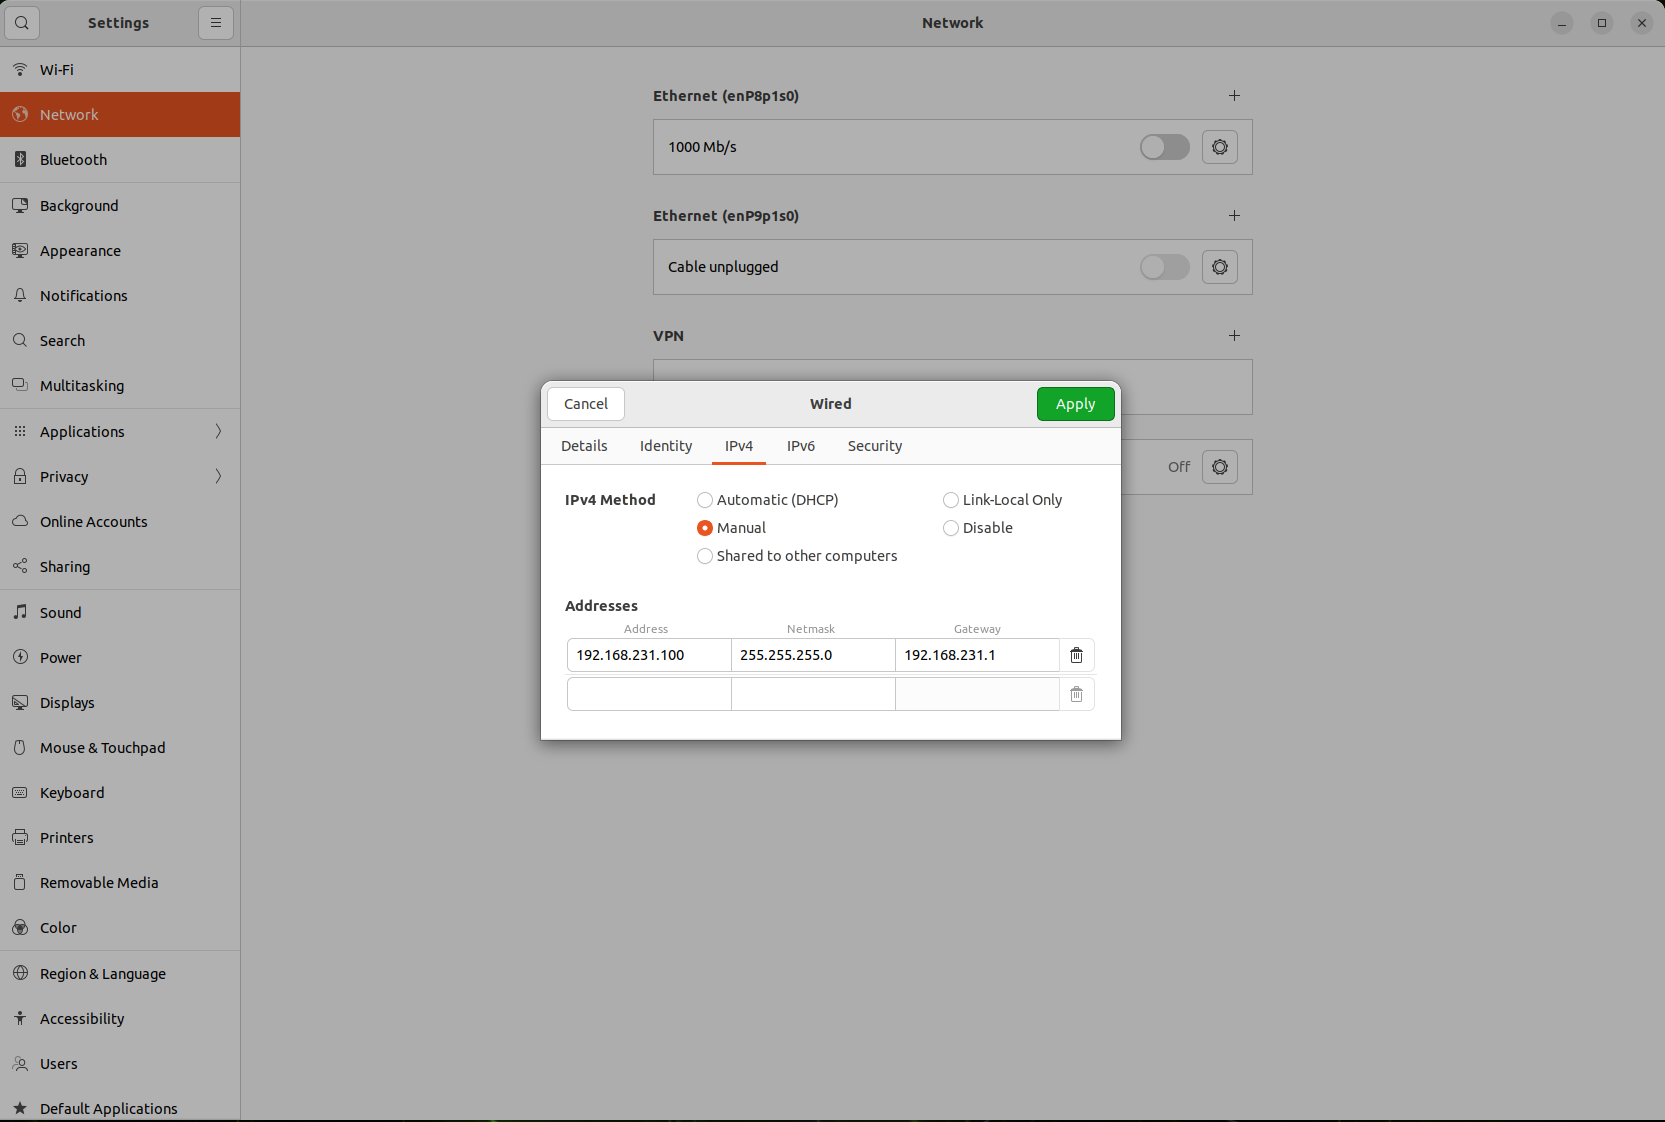Add a new VPN connection

tap(1234, 336)
